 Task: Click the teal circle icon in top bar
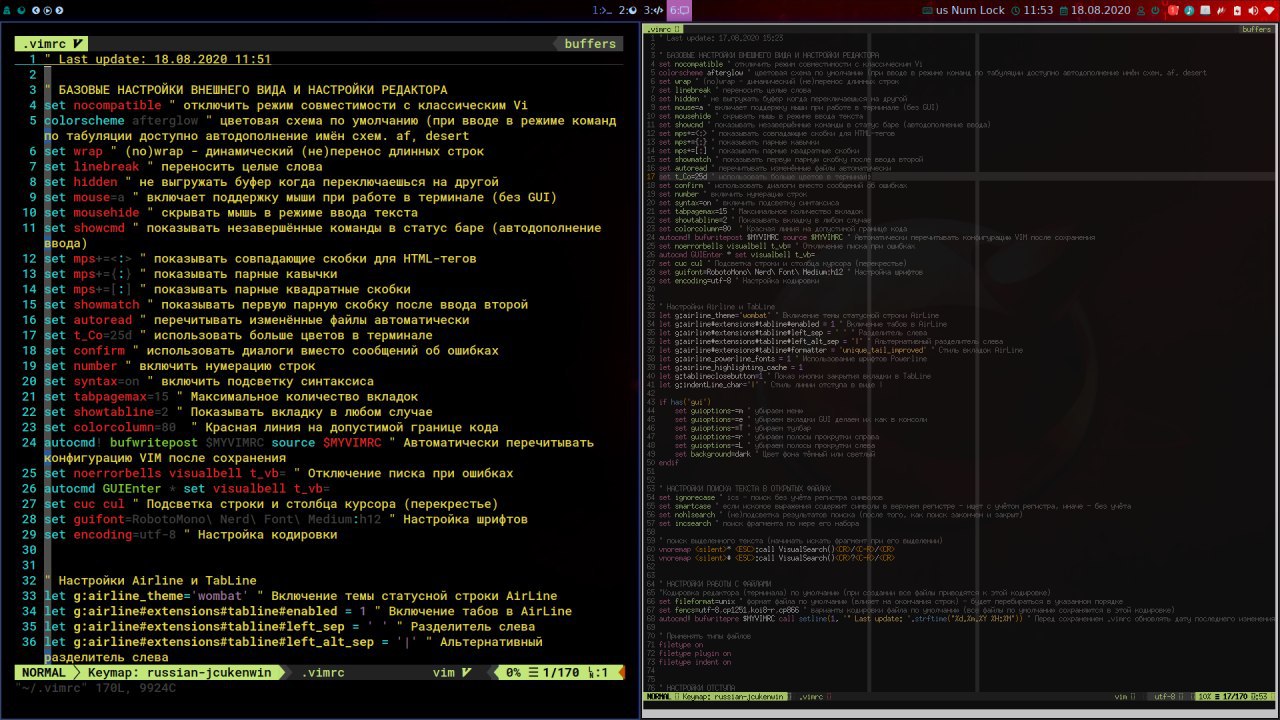click(22, 10)
